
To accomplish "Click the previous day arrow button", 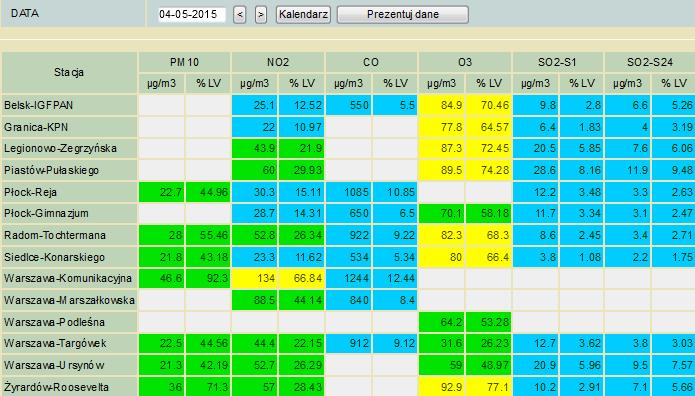I will [239, 15].
